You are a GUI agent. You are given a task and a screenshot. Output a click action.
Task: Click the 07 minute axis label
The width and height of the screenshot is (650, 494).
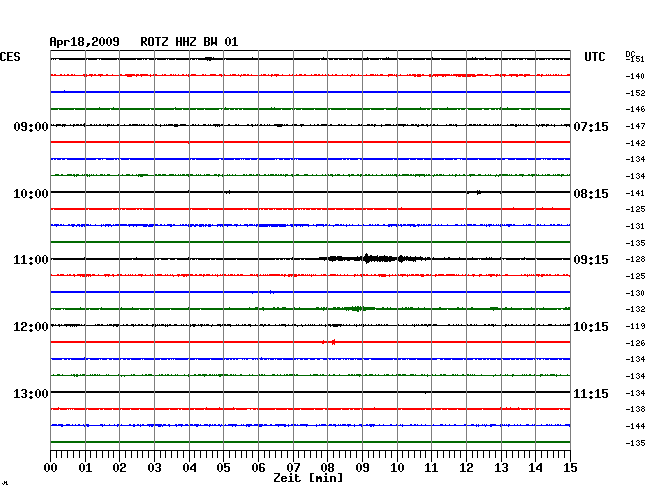tap(293, 468)
